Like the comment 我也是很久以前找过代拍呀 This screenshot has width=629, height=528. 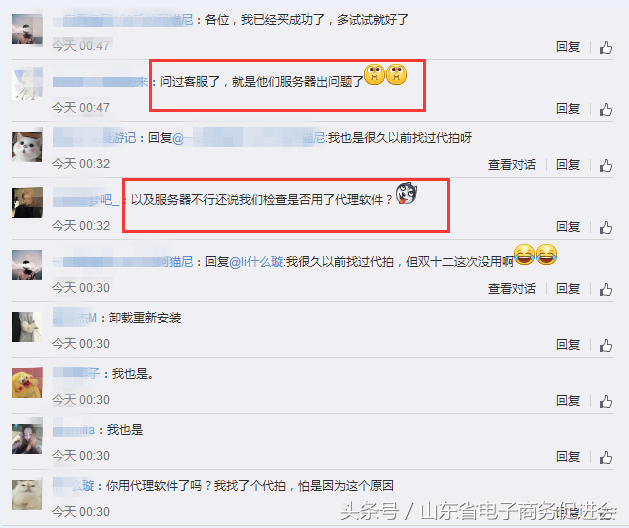pyautogui.click(x=606, y=165)
